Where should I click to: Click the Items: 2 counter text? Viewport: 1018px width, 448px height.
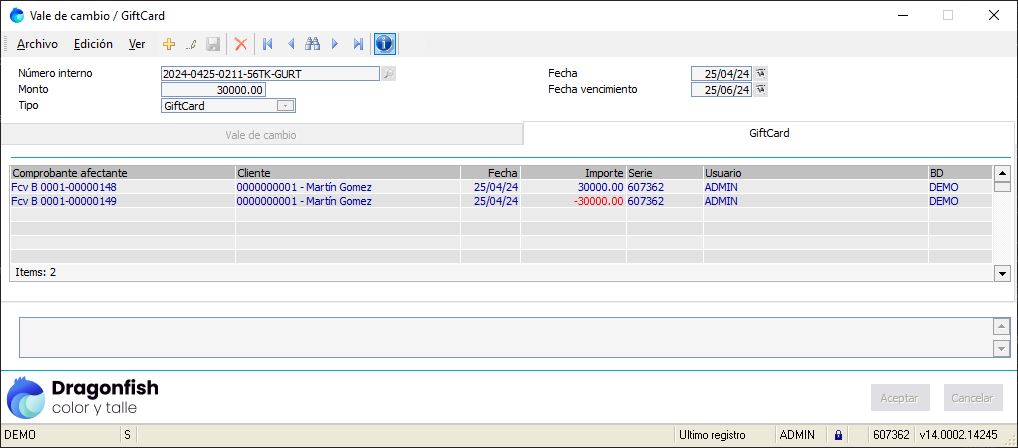click(x=36, y=272)
